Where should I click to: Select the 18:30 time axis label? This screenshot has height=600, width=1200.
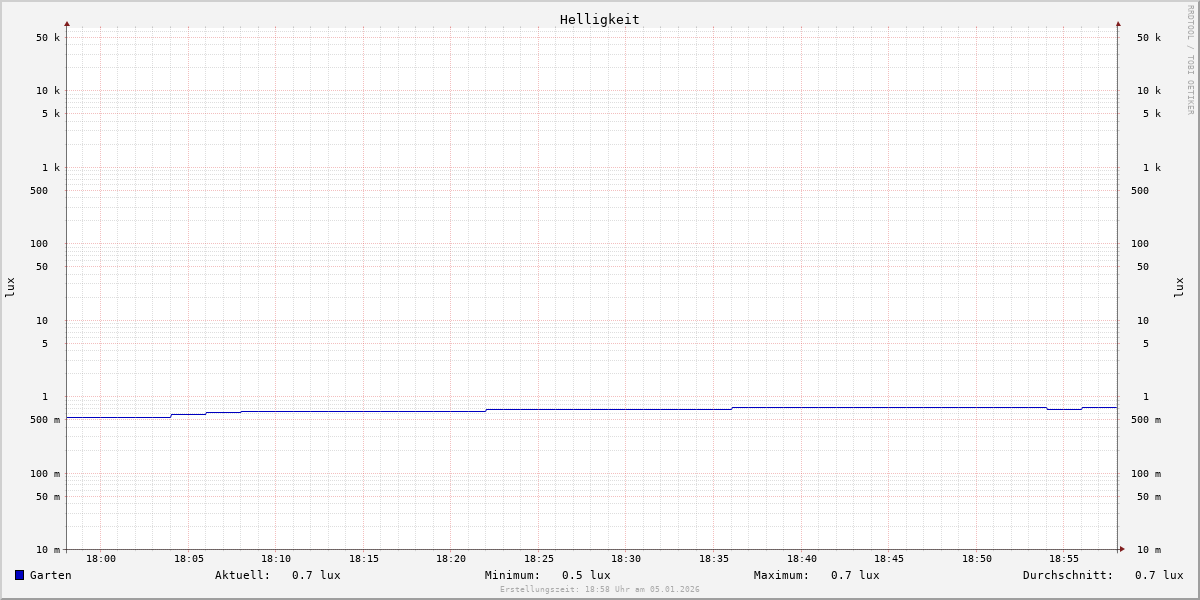pos(626,559)
